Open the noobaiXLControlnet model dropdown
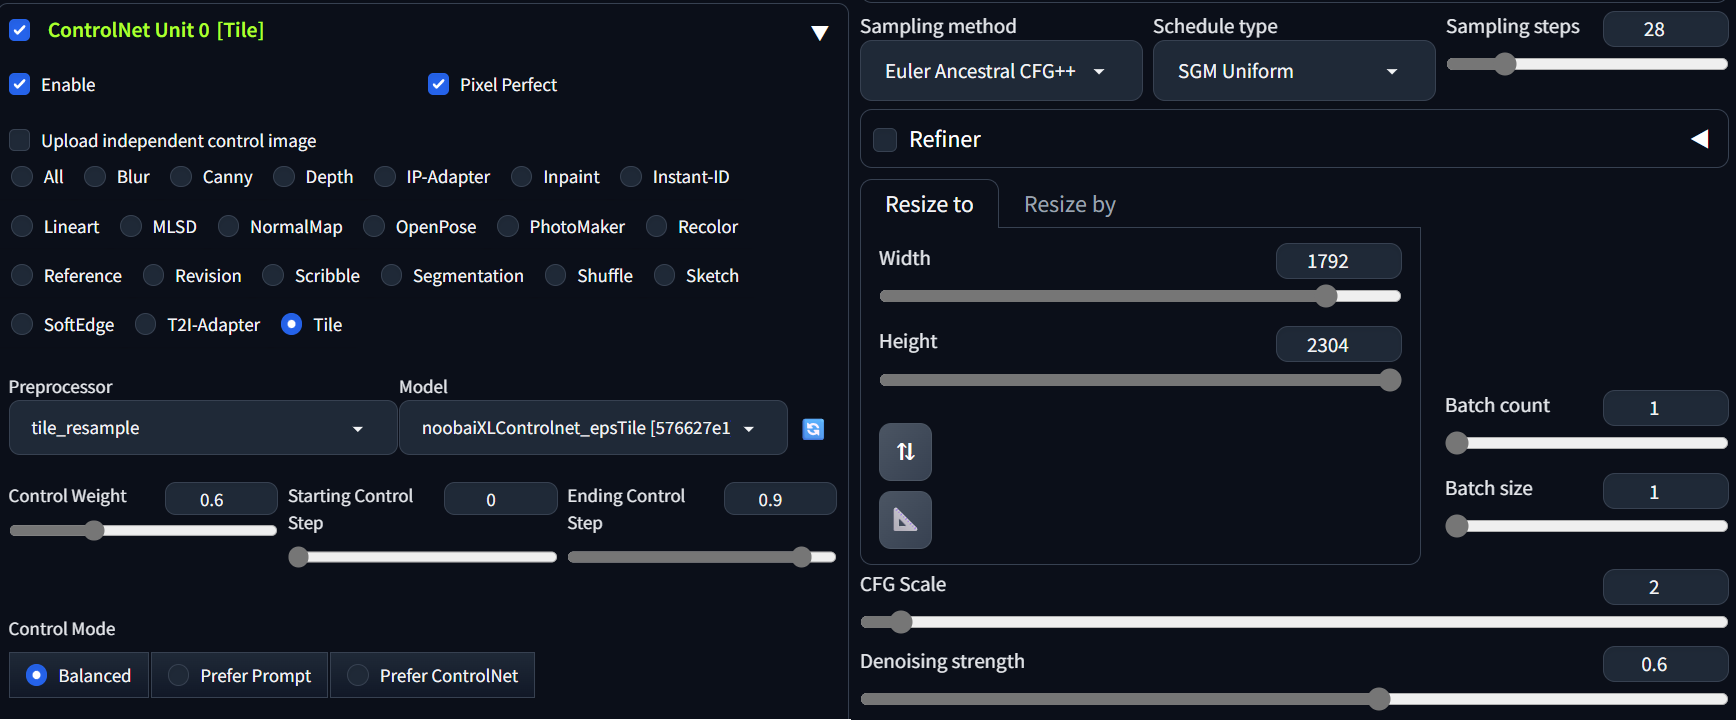Image resolution: width=1736 pixels, height=721 pixels. click(x=593, y=428)
